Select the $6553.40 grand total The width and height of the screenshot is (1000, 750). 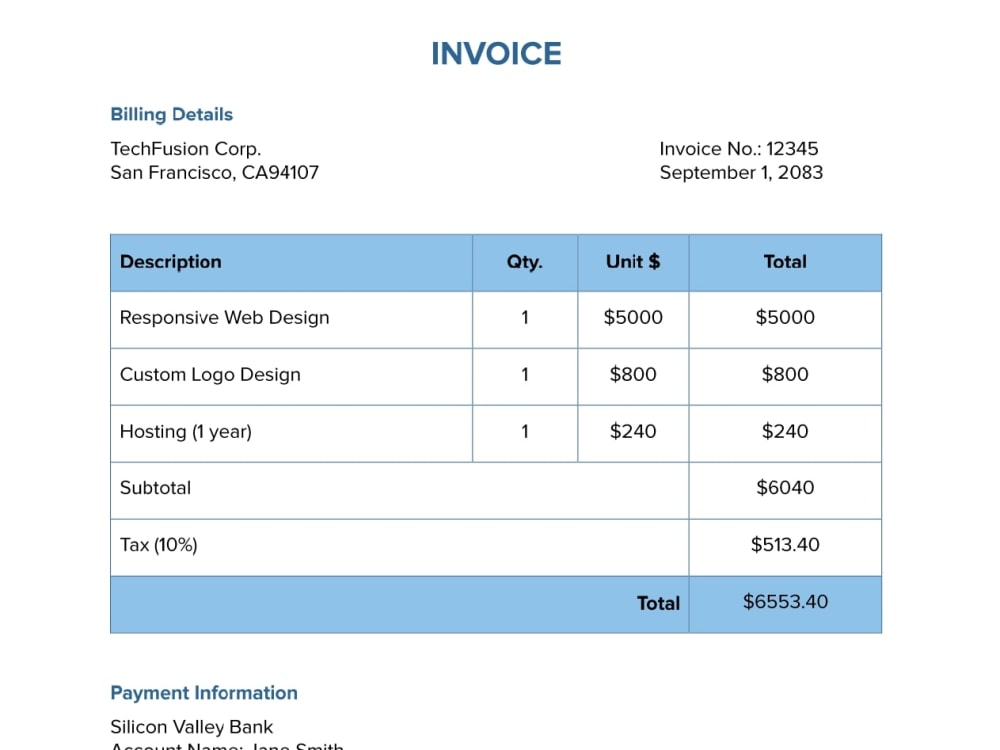(785, 601)
